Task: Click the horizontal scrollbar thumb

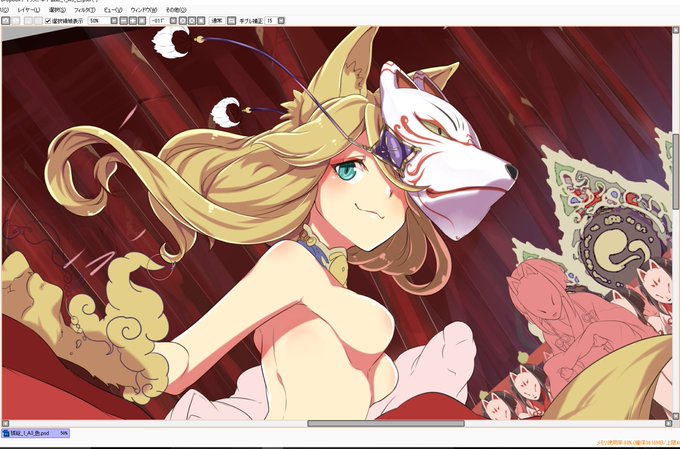Action: [386, 423]
